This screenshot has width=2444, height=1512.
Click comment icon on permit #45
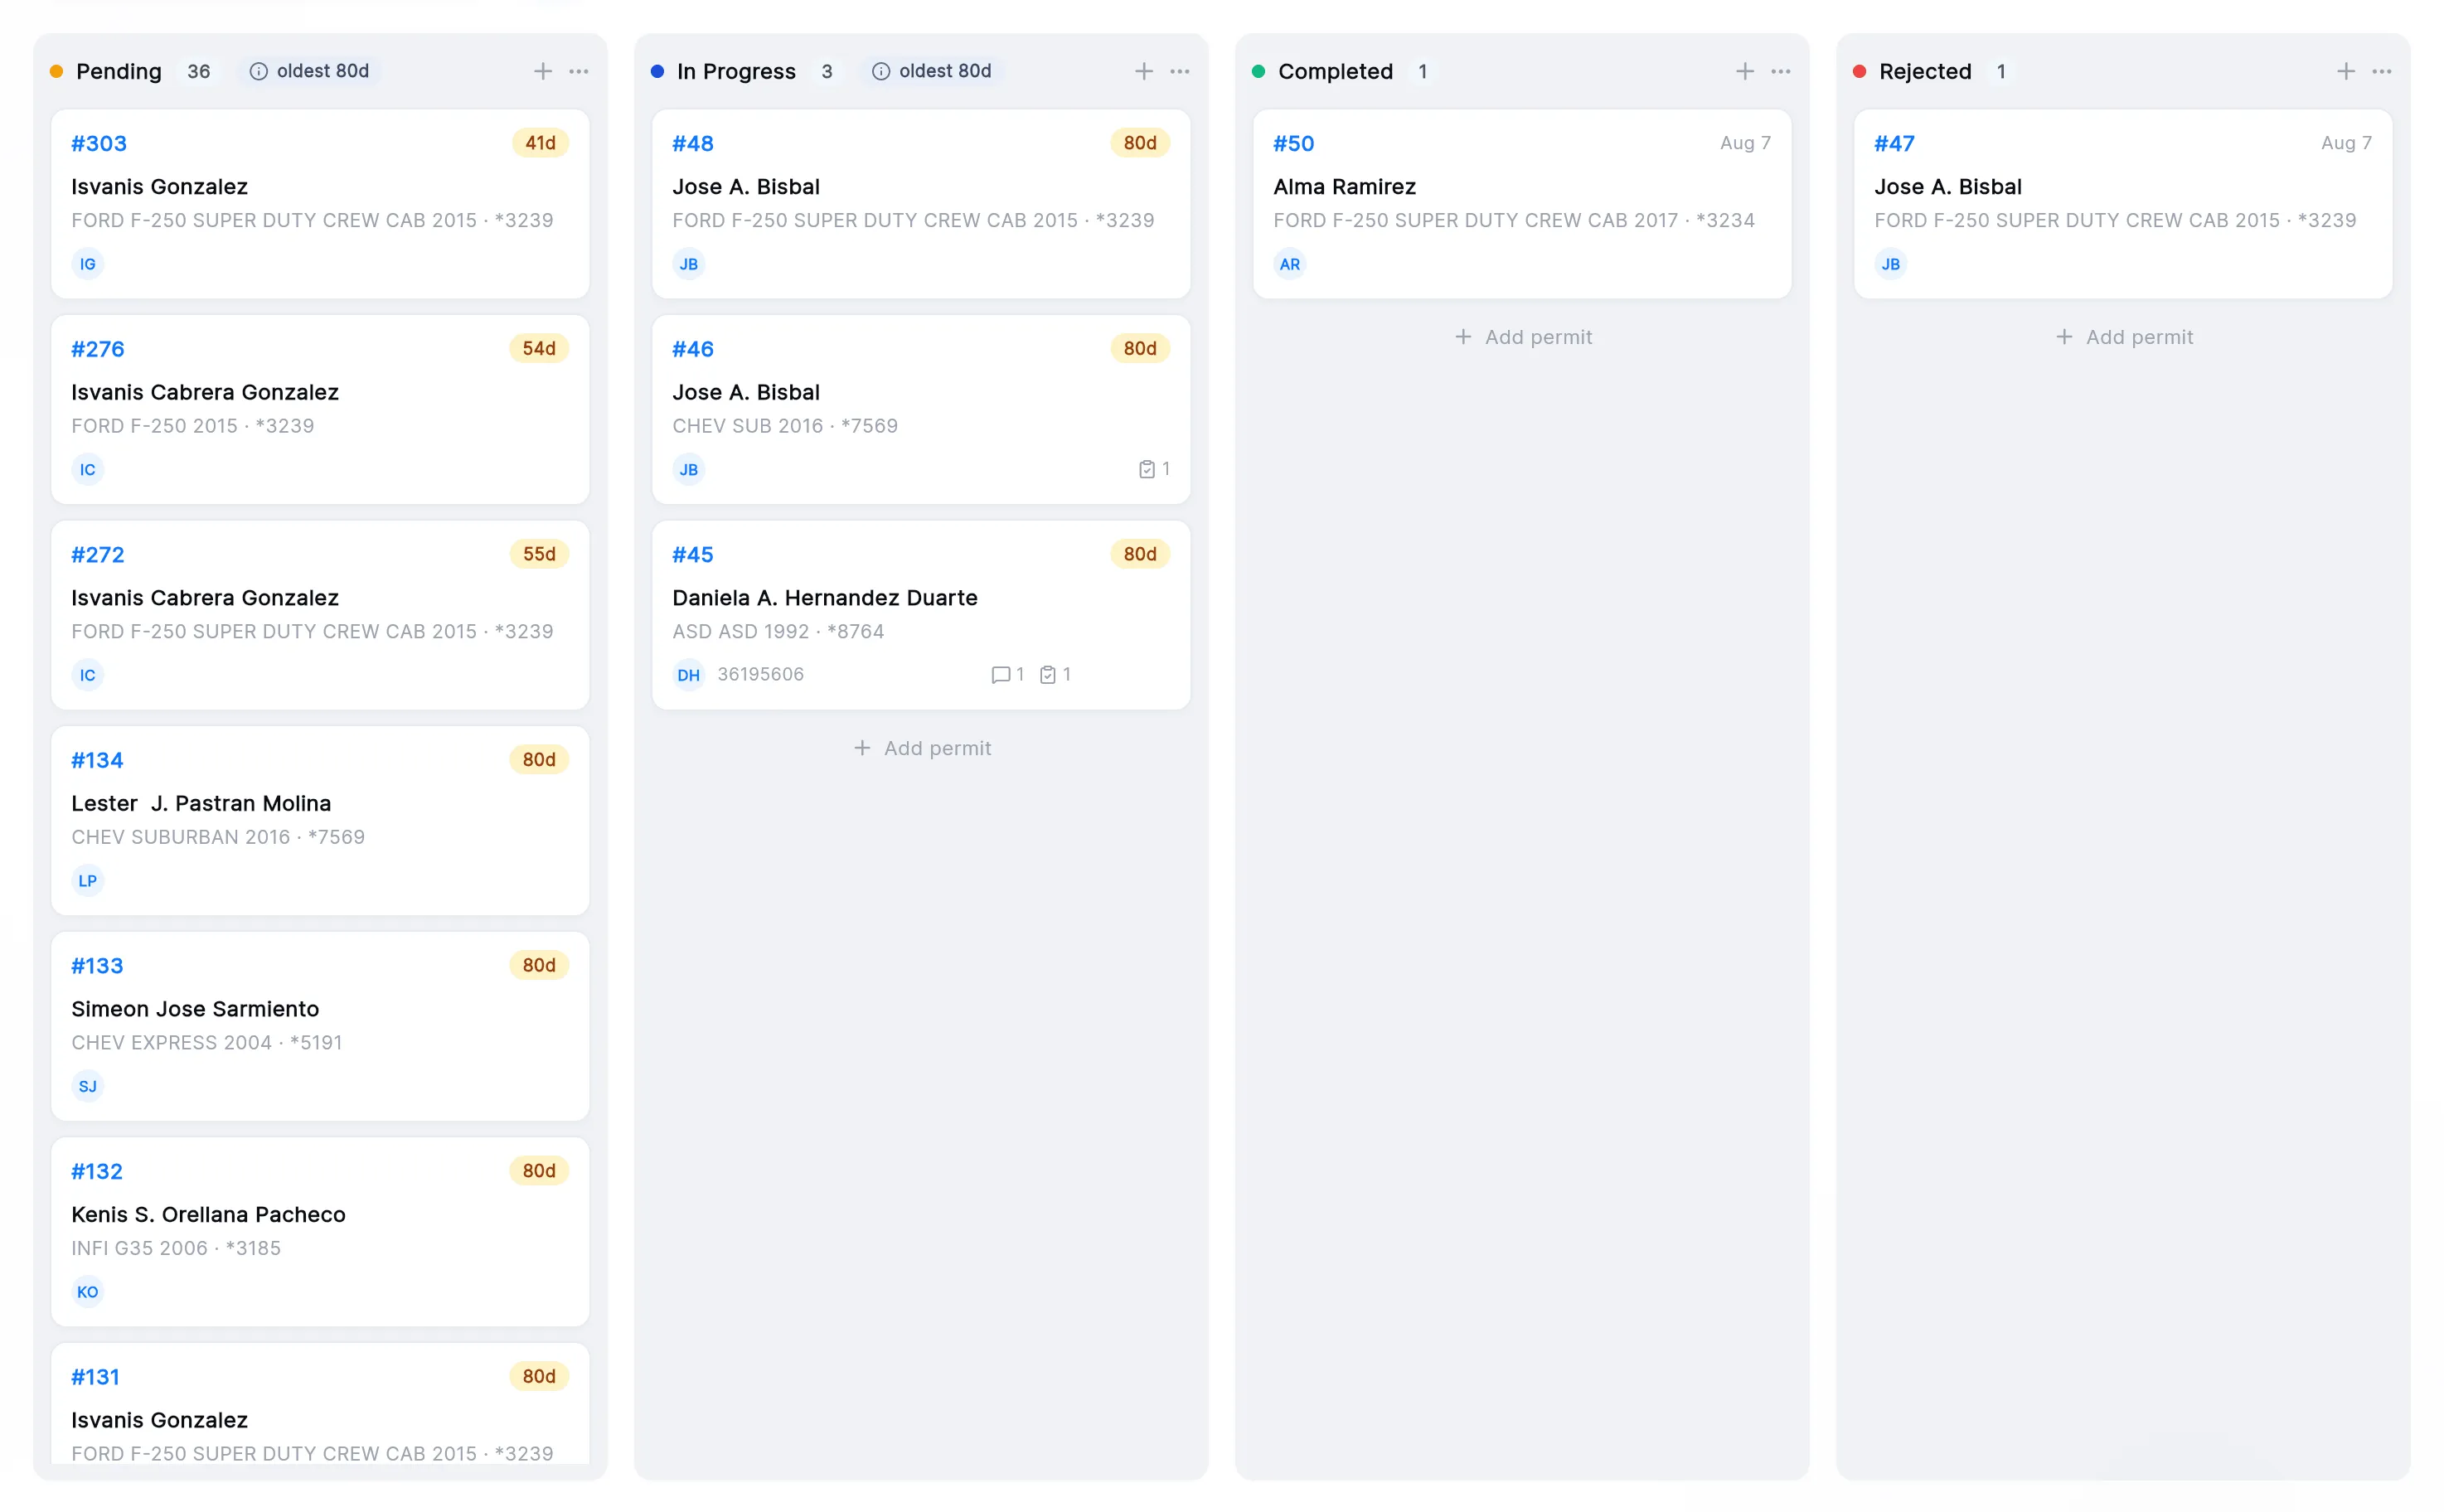pyautogui.click(x=1000, y=675)
